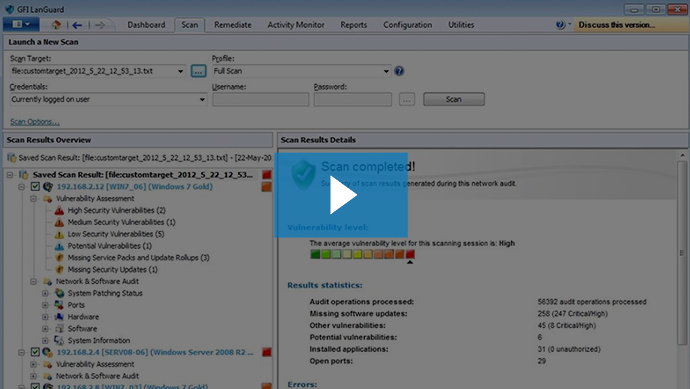The image size is (690, 389).
Task: Collapse the Saved Scan Result root node
Action: [x=10, y=175]
